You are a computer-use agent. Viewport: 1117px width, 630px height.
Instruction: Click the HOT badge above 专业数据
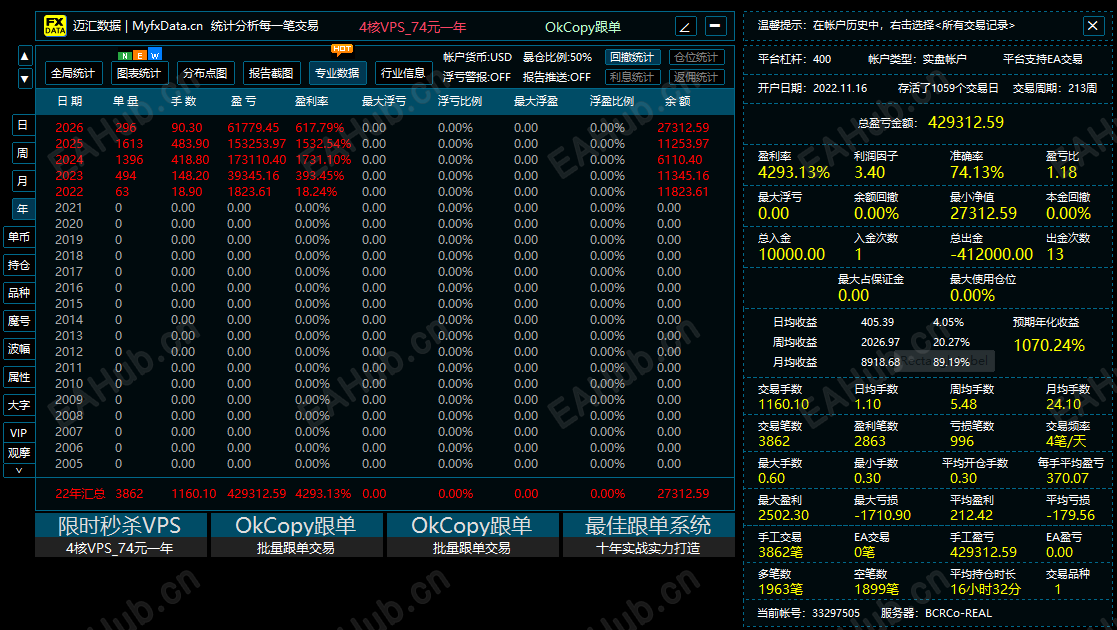pos(342,49)
